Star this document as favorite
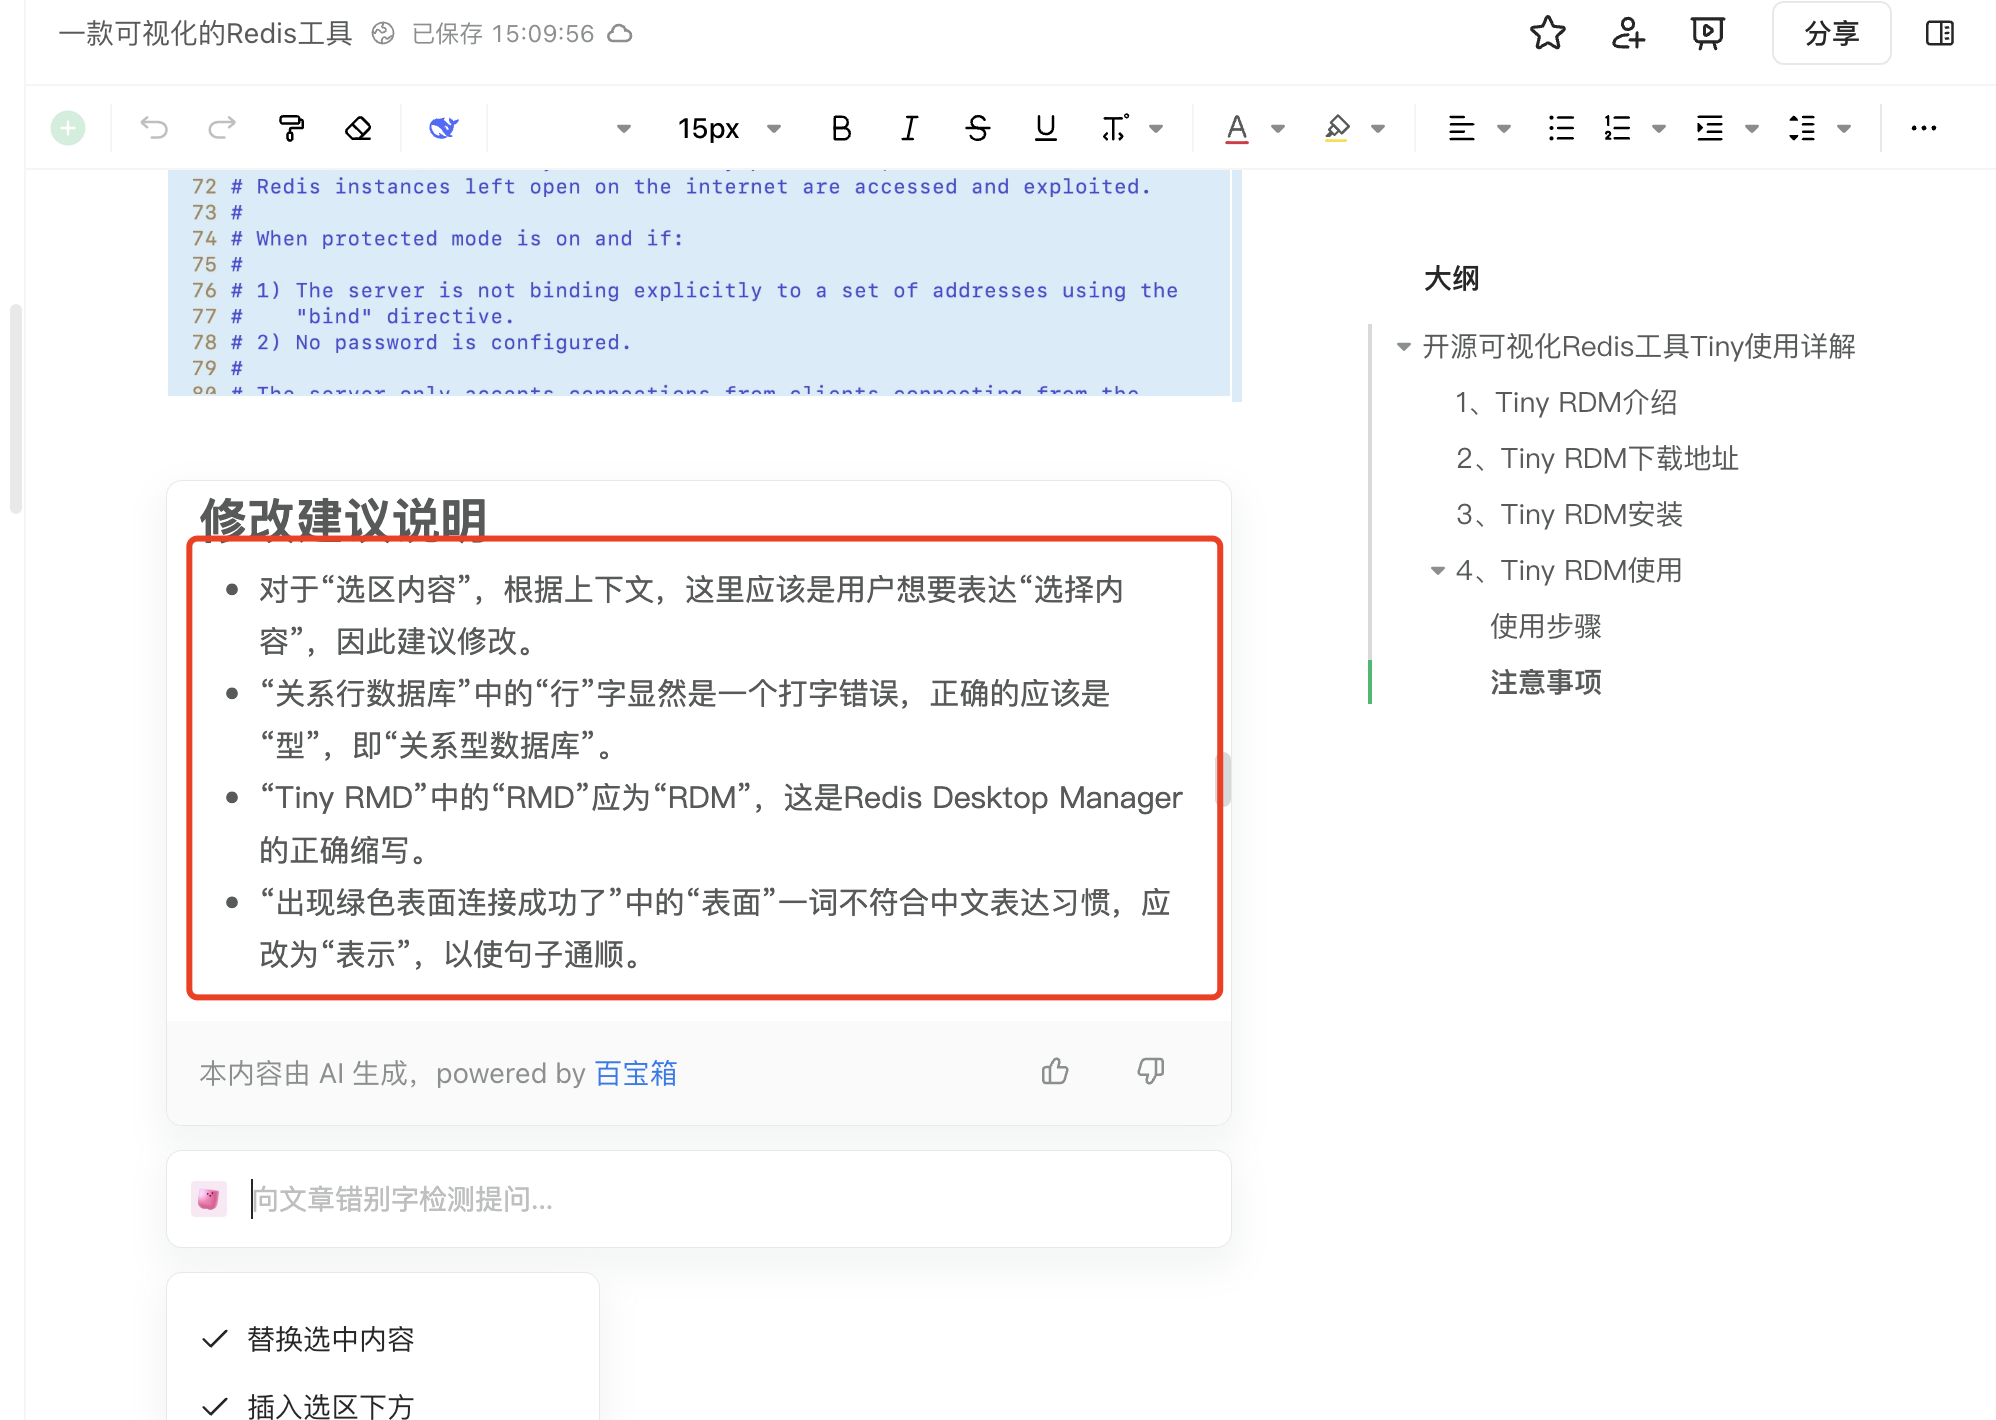This screenshot has height=1420, width=1996. (x=1547, y=34)
